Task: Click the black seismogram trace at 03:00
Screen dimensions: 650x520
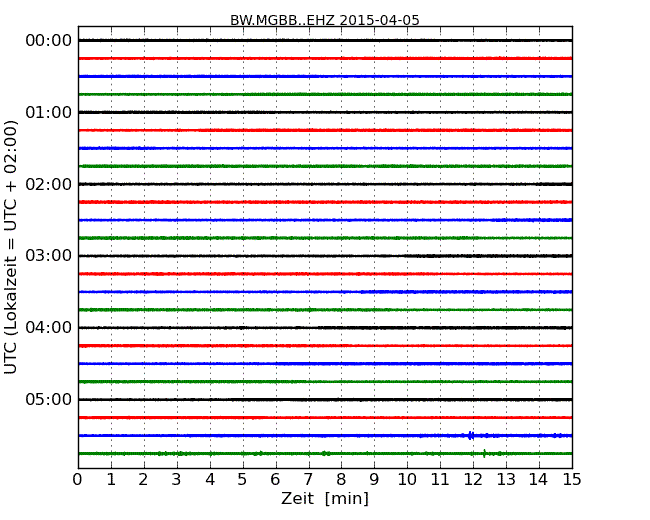Action: pos(325,256)
